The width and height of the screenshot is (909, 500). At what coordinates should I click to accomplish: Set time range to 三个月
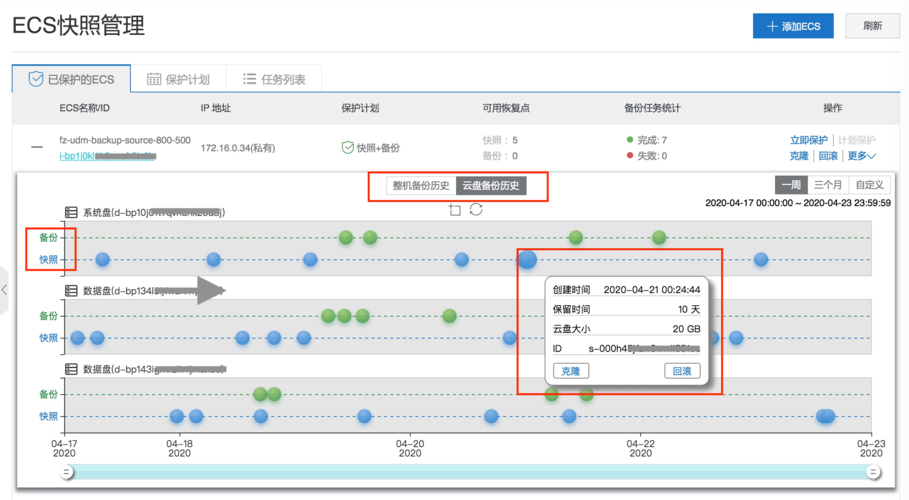[x=828, y=185]
